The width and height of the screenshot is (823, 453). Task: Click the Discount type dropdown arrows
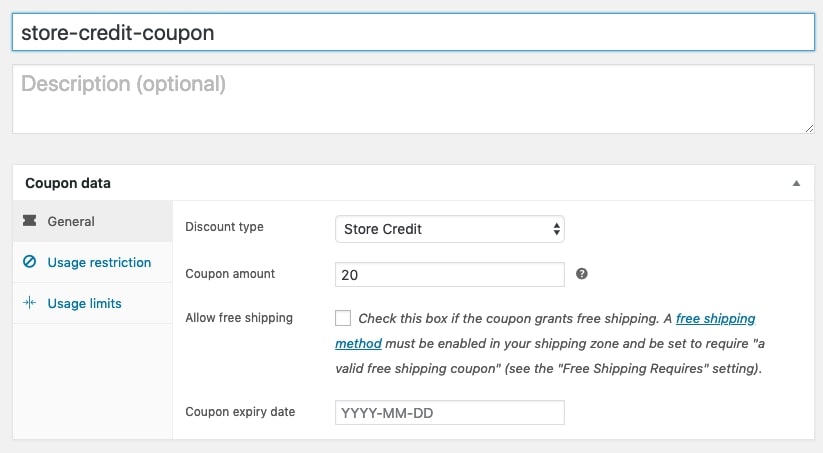(x=556, y=229)
